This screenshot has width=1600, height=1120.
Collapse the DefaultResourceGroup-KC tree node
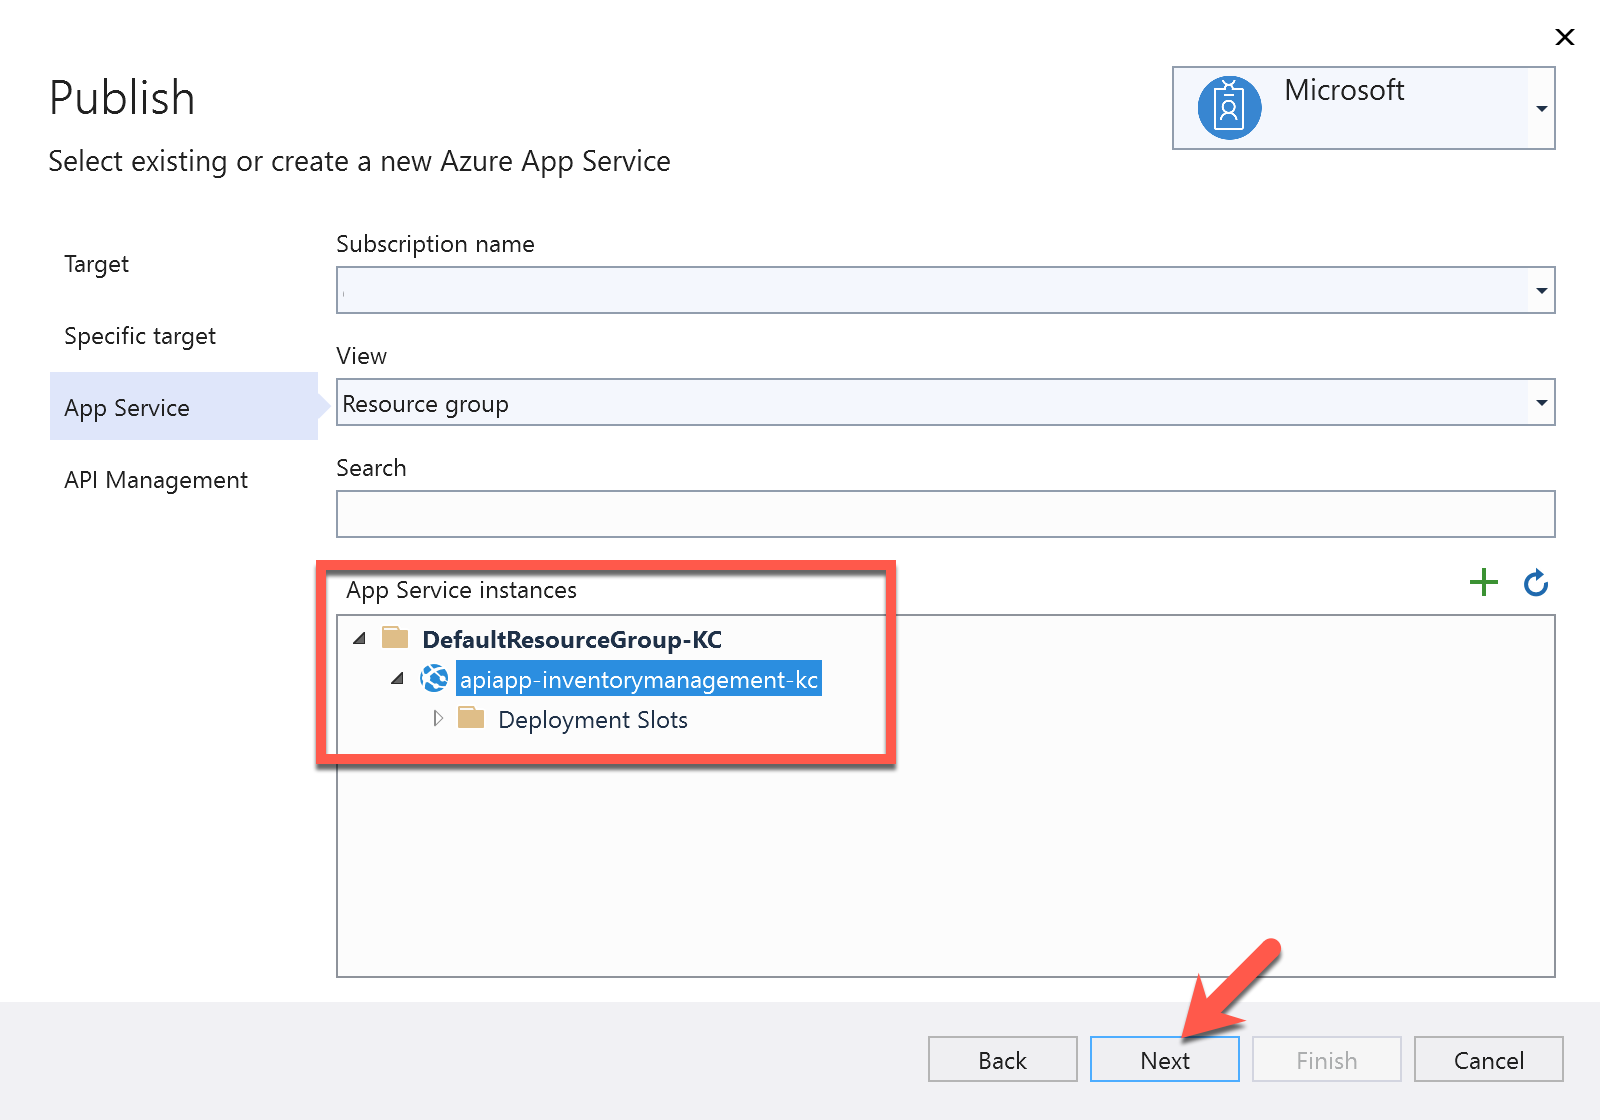[359, 638]
